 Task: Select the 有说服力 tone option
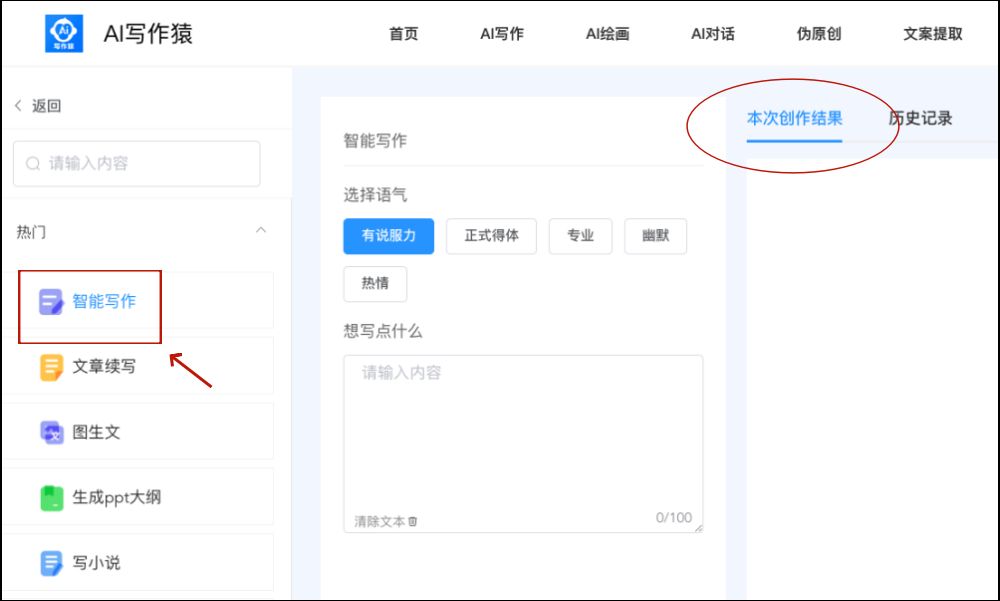pyautogui.click(x=388, y=236)
